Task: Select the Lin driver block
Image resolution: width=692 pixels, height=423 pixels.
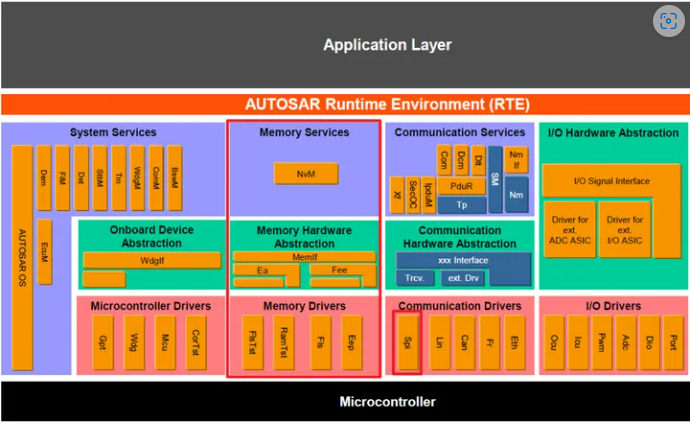Action: pos(440,343)
